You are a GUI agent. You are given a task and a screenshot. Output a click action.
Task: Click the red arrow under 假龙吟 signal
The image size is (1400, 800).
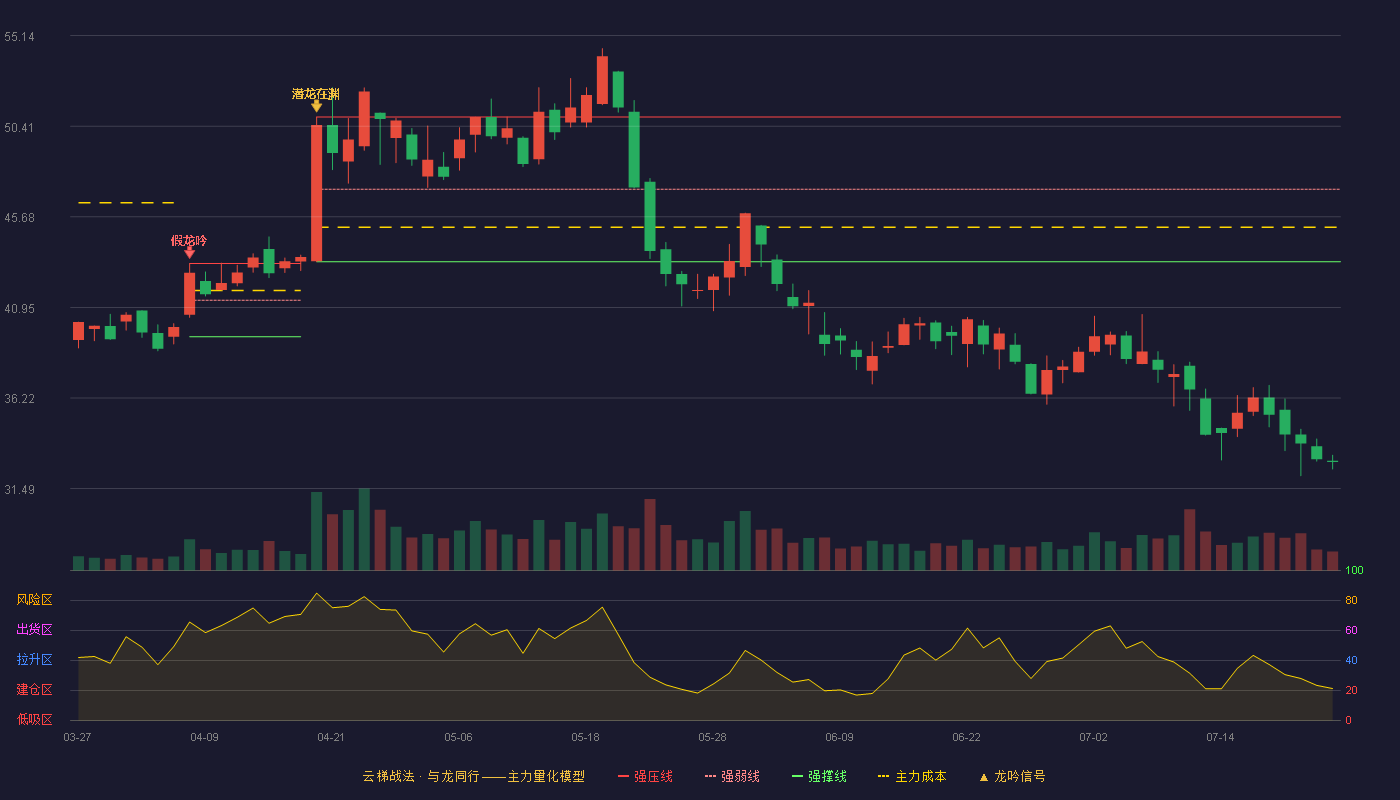pyautogui.click(x=189, y=253)
